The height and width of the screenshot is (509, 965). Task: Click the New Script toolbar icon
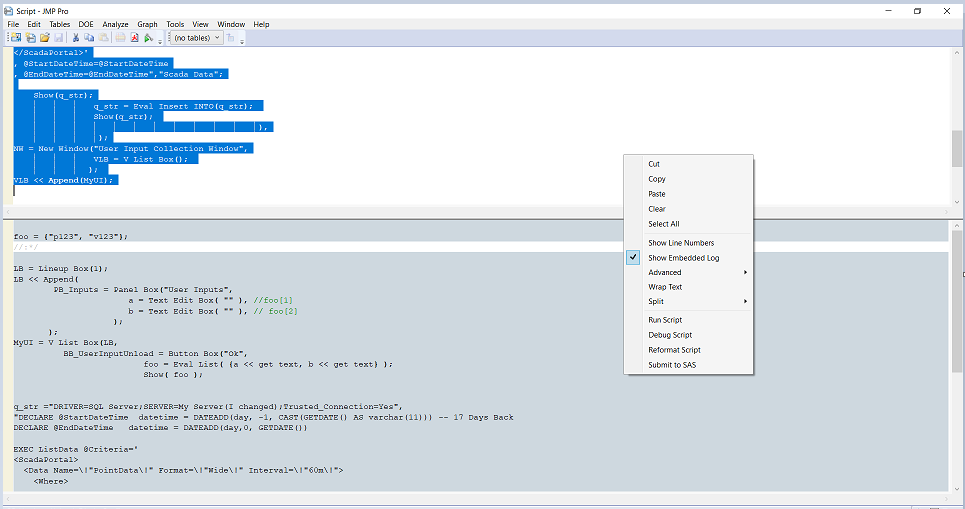(x=31, y=38)
